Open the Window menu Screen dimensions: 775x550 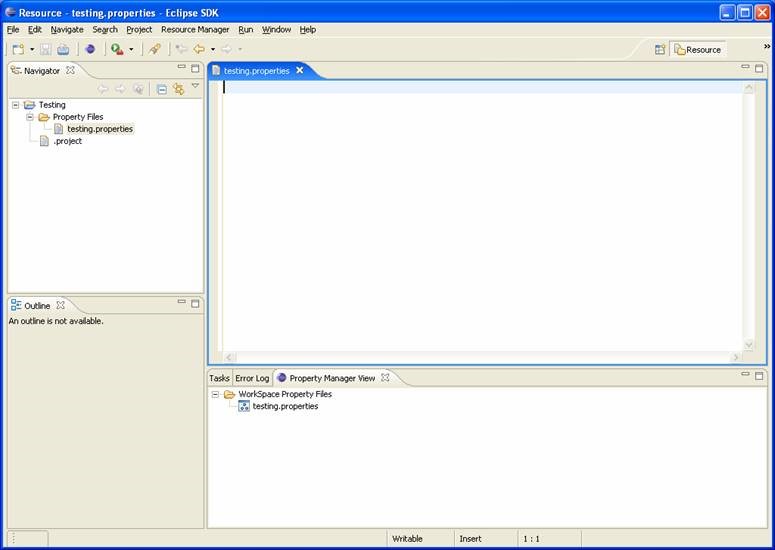click(x=276, y=30)
